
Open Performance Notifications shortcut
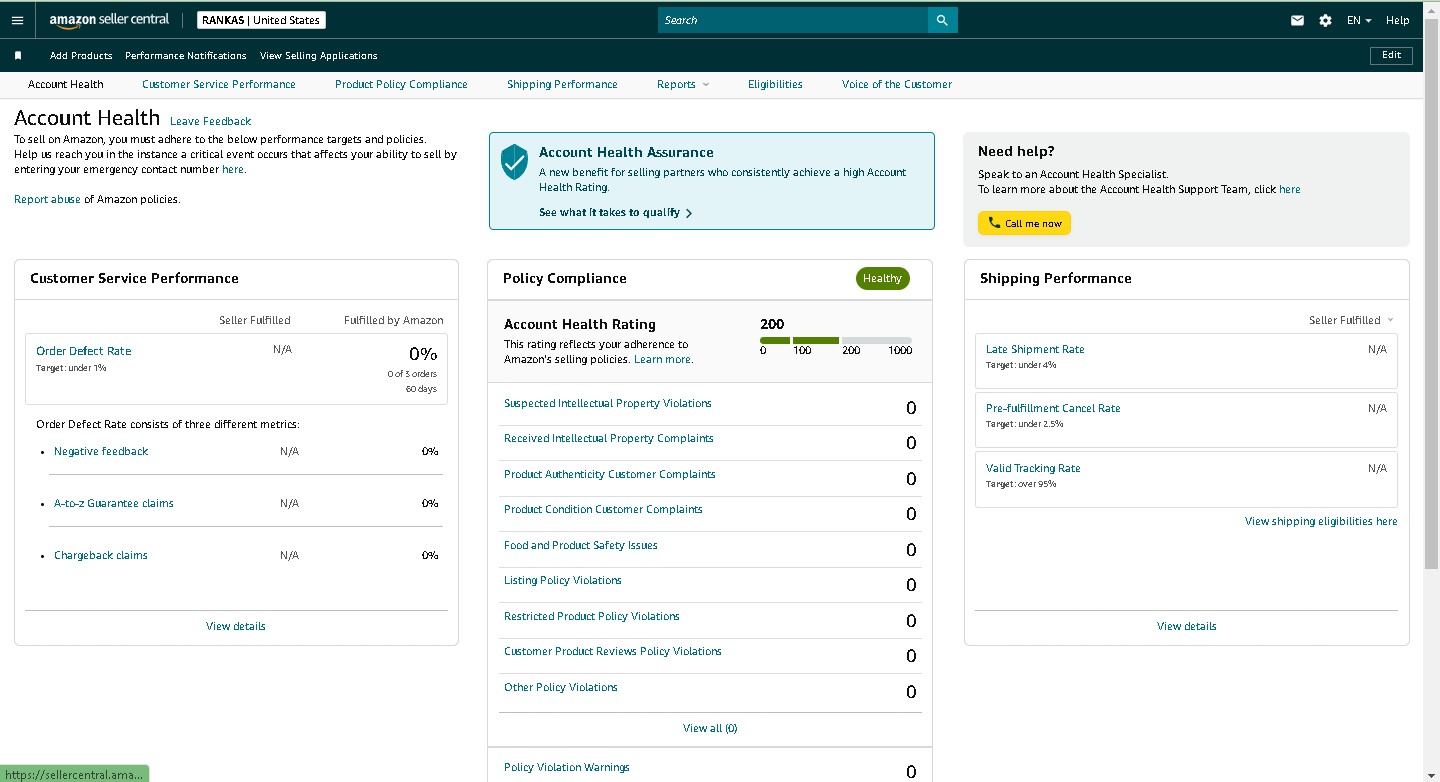pos(186,56)
